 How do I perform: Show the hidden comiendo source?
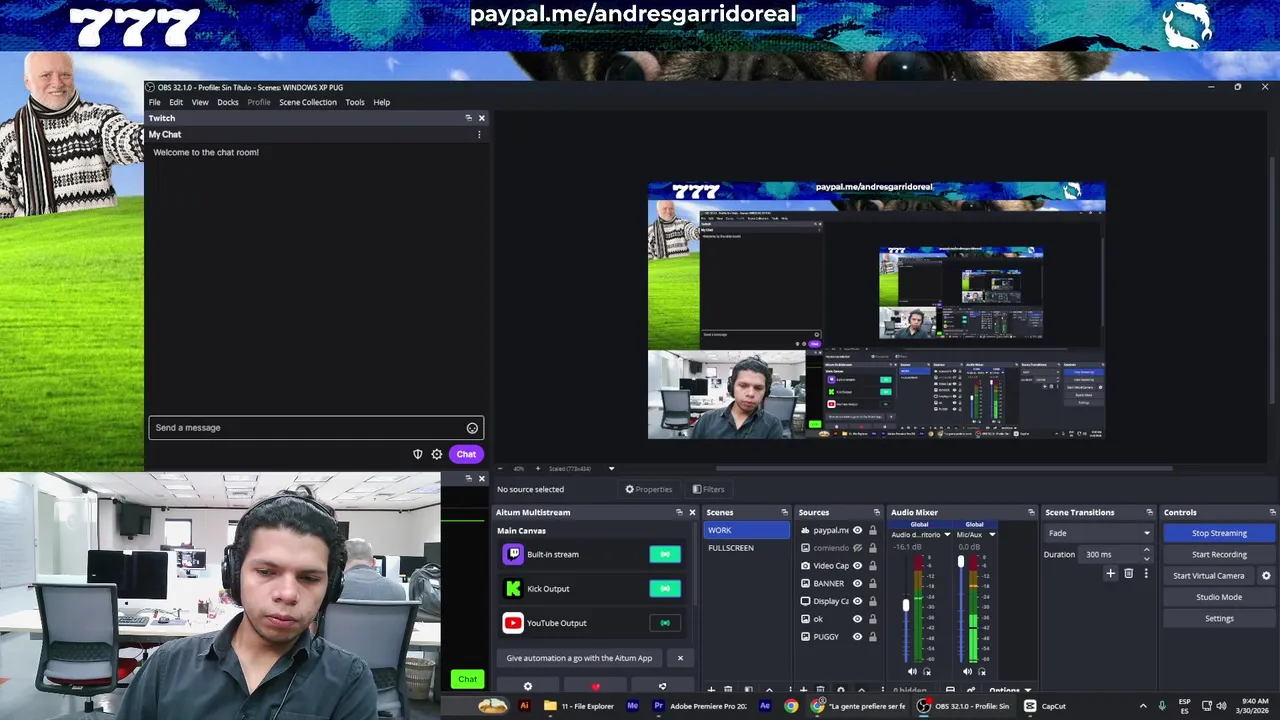(857, 548)
